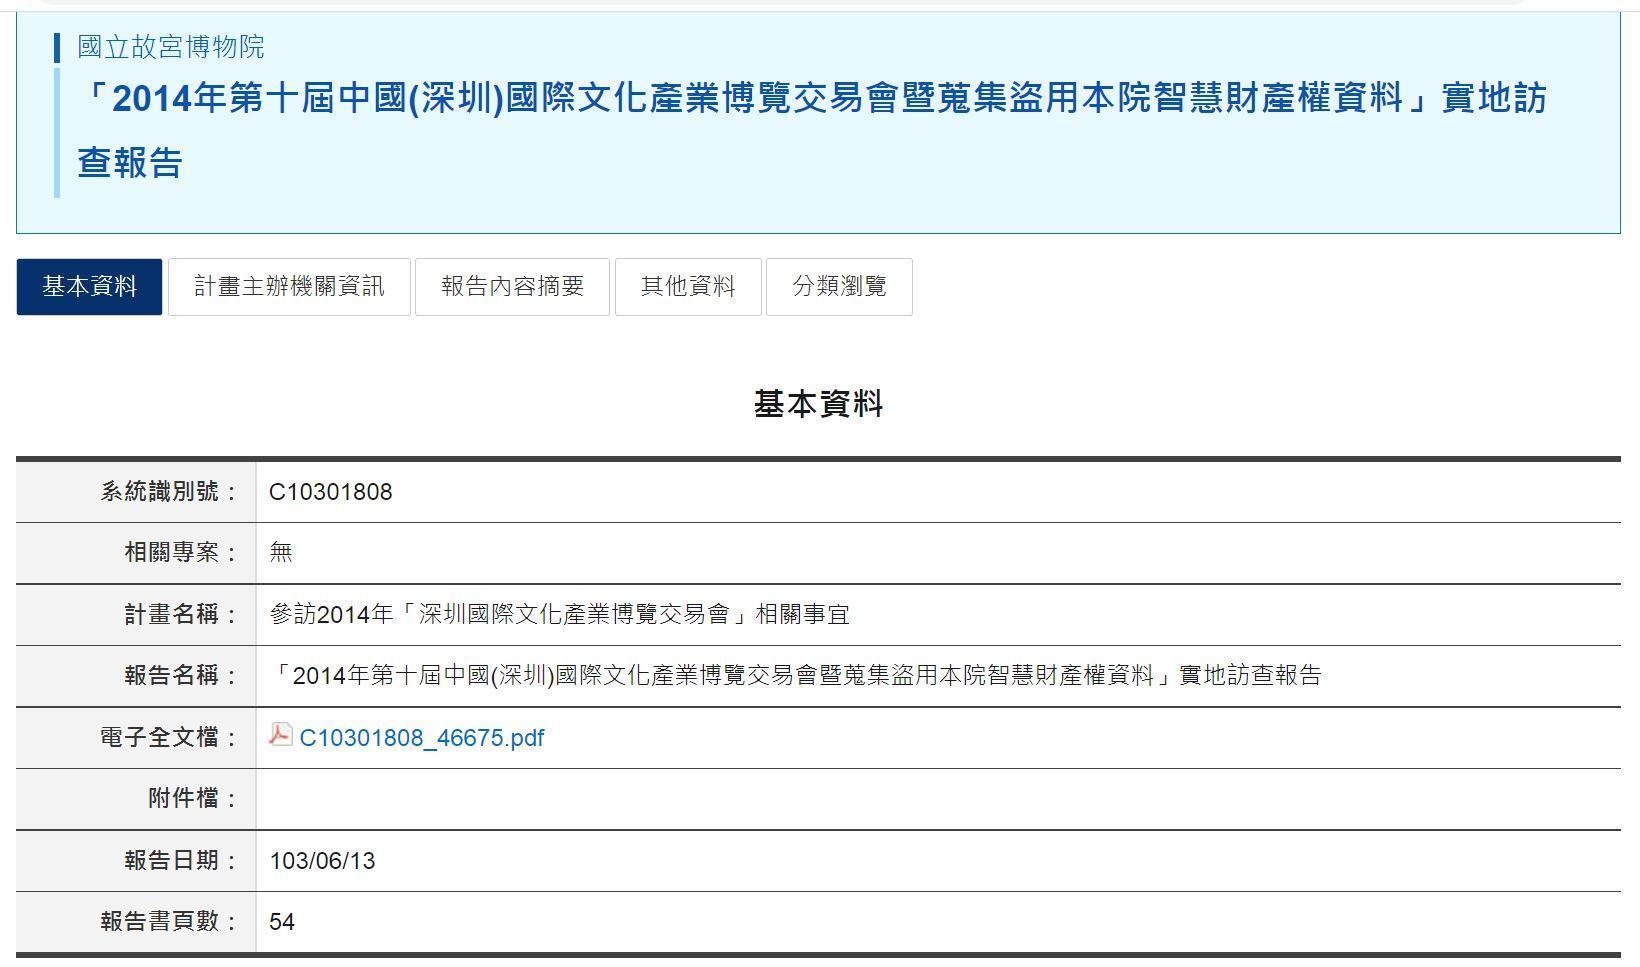This screenshot has height=967, width=1640.
Task: Click the 基本資料 section heading
Action: click(818, 404)
